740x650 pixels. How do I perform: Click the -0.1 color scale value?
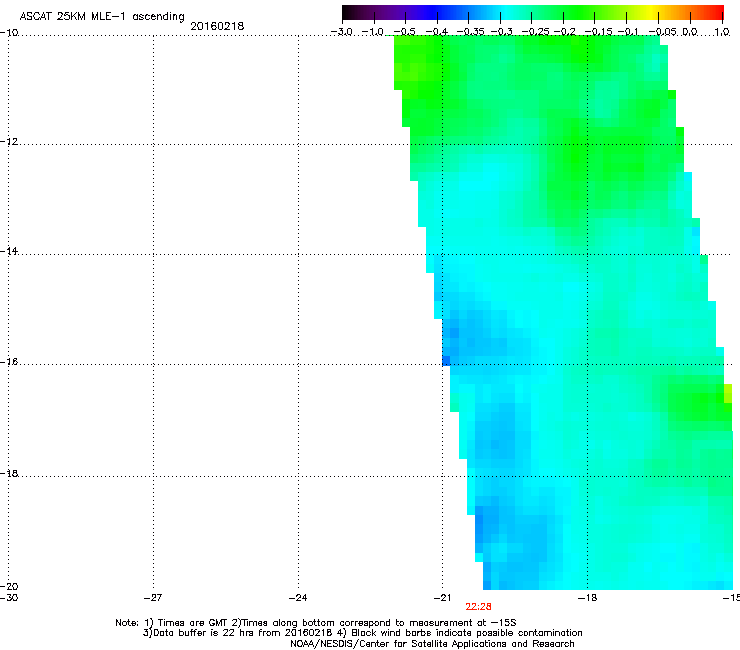[628, 32]
